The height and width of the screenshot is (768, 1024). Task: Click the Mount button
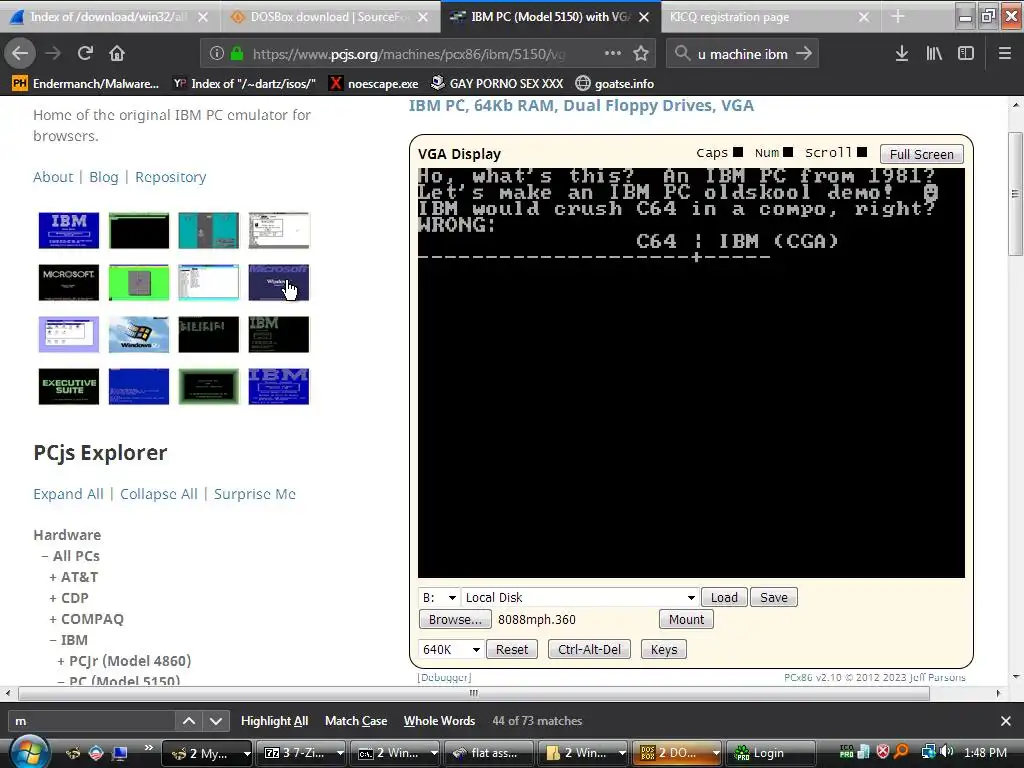(x=686, y=620)
